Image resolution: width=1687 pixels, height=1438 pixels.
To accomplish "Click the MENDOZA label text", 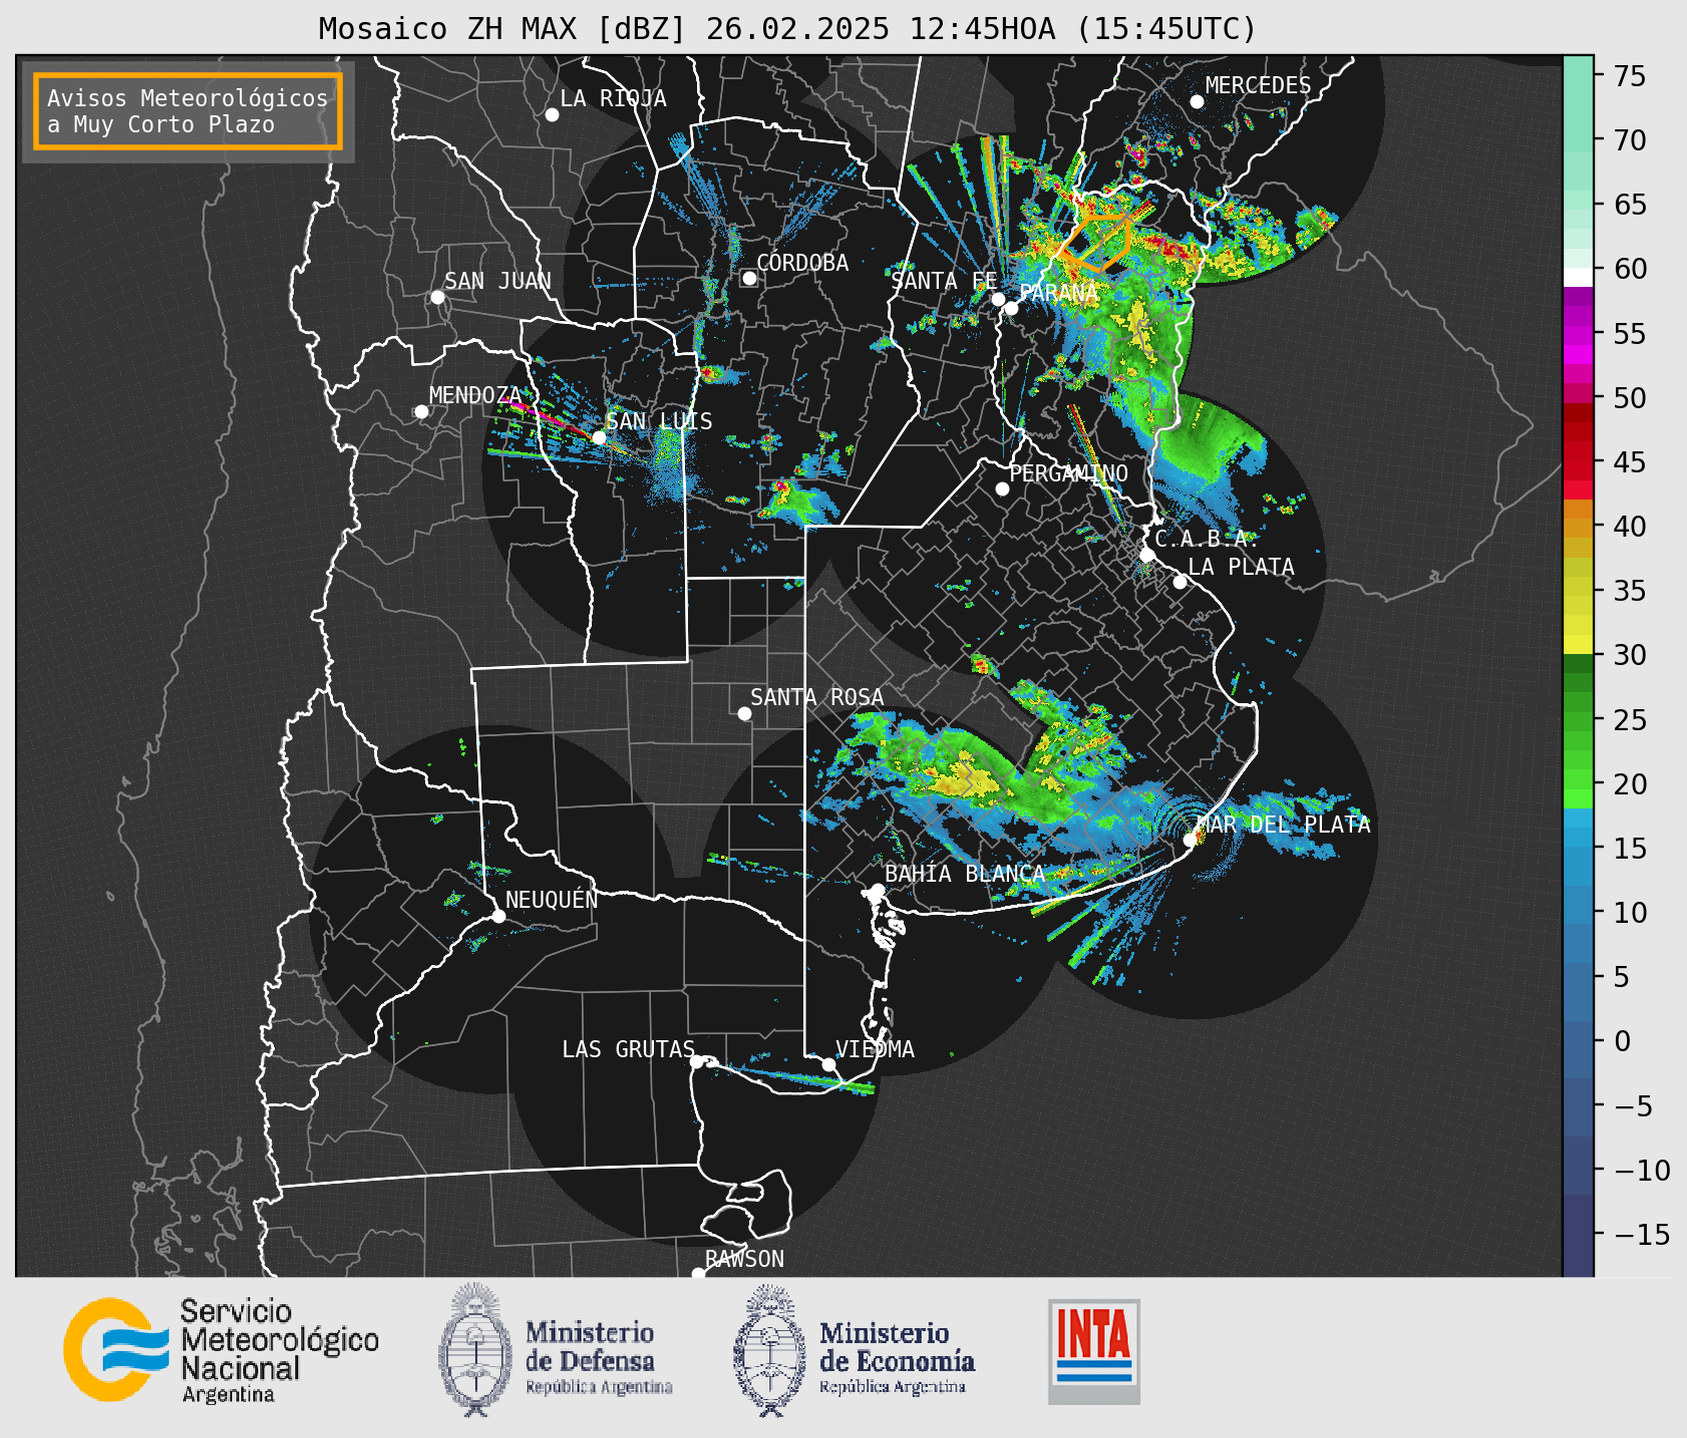I will coord(476,395).
